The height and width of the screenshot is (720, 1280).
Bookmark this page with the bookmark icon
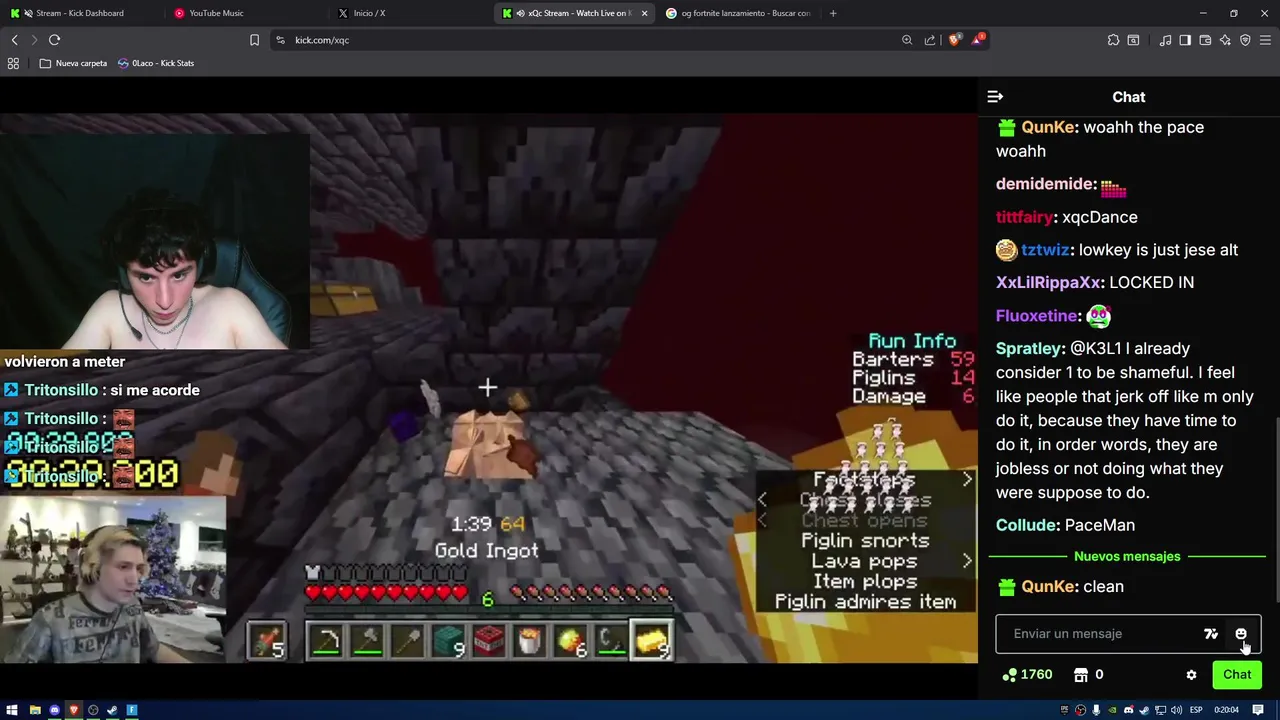coord(254,40)
